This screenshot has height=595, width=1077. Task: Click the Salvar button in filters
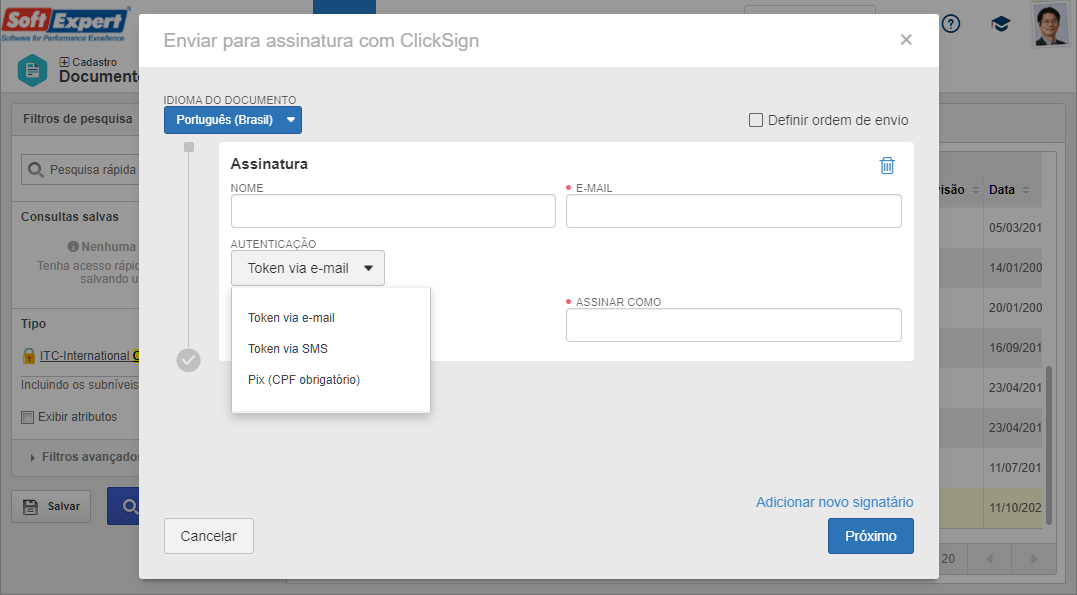(51, 506)
